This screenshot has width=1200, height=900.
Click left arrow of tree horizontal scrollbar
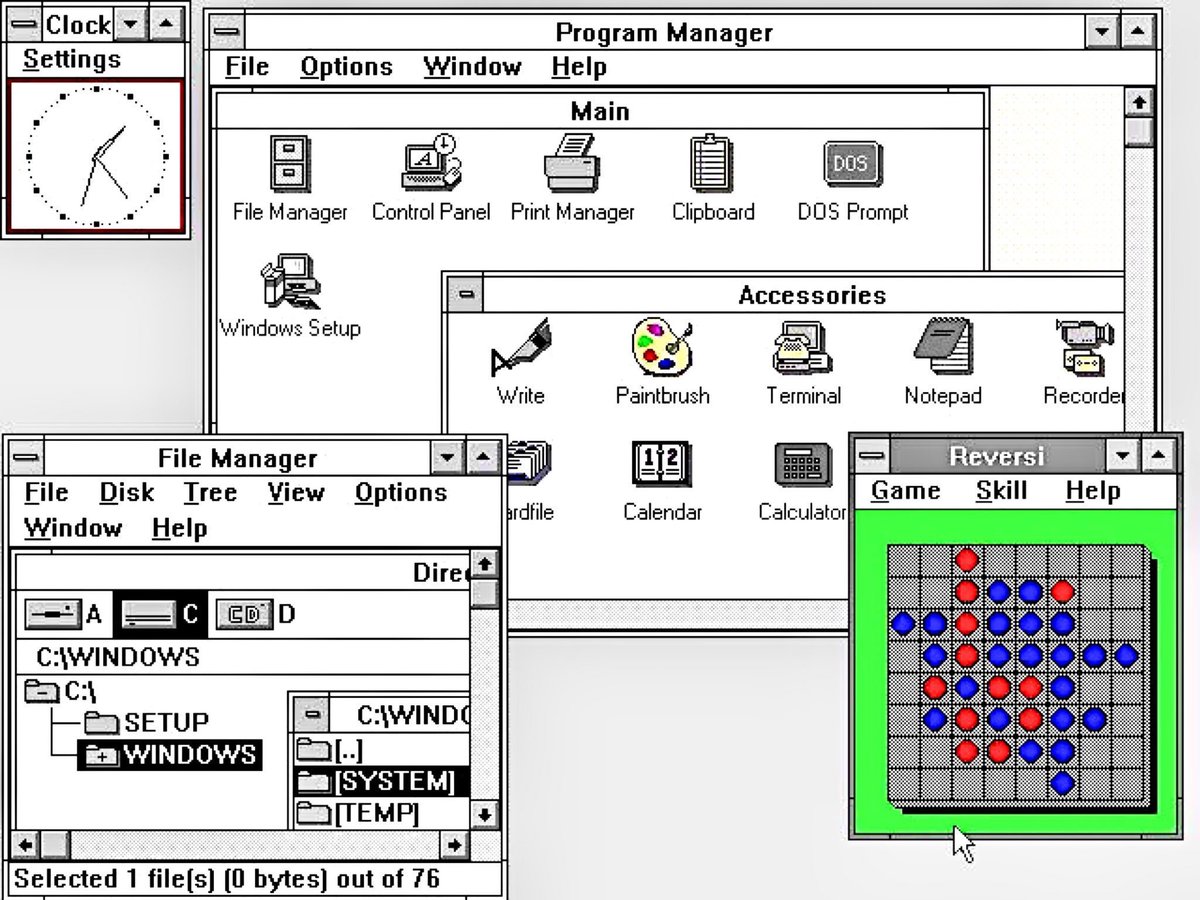[x=26, y=845]
